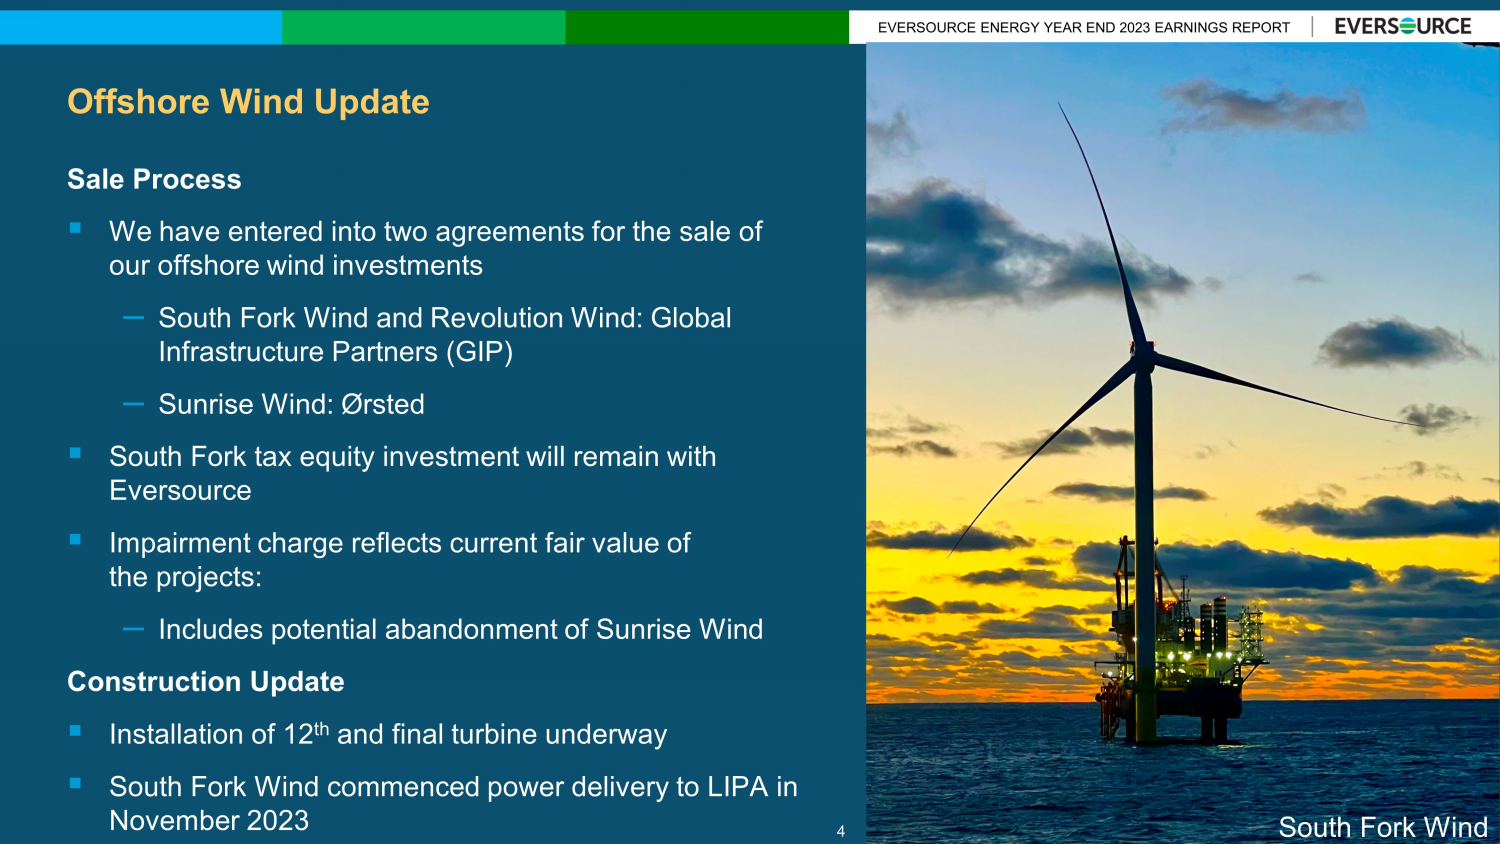Click the bullet square beside 'Impairment charge'
The width and height of the screenshot is (1500, 844).
[75, 540]
